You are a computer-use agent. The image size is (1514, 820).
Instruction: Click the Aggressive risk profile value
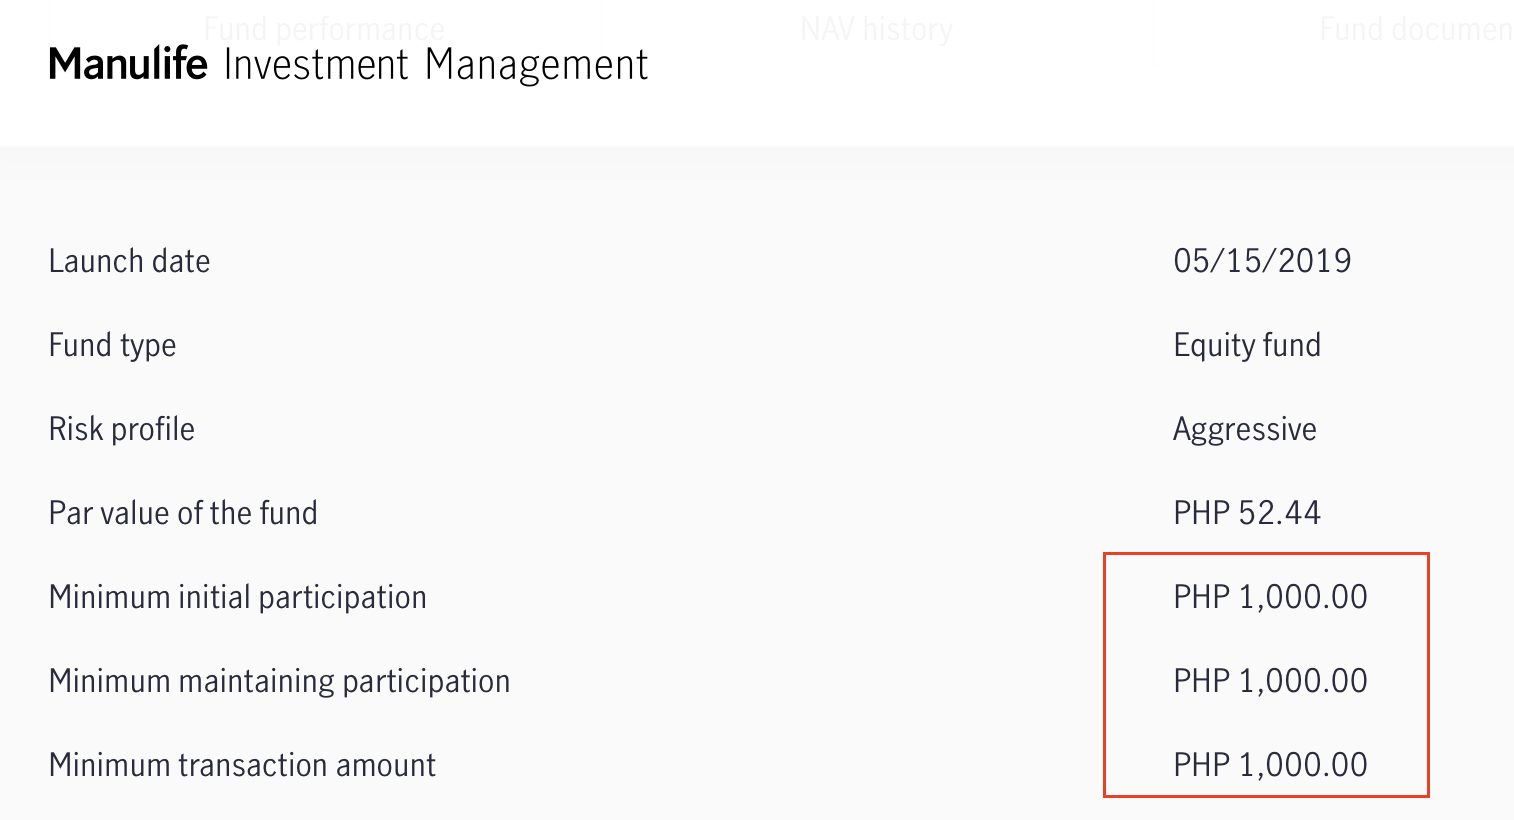[1245, 429]
